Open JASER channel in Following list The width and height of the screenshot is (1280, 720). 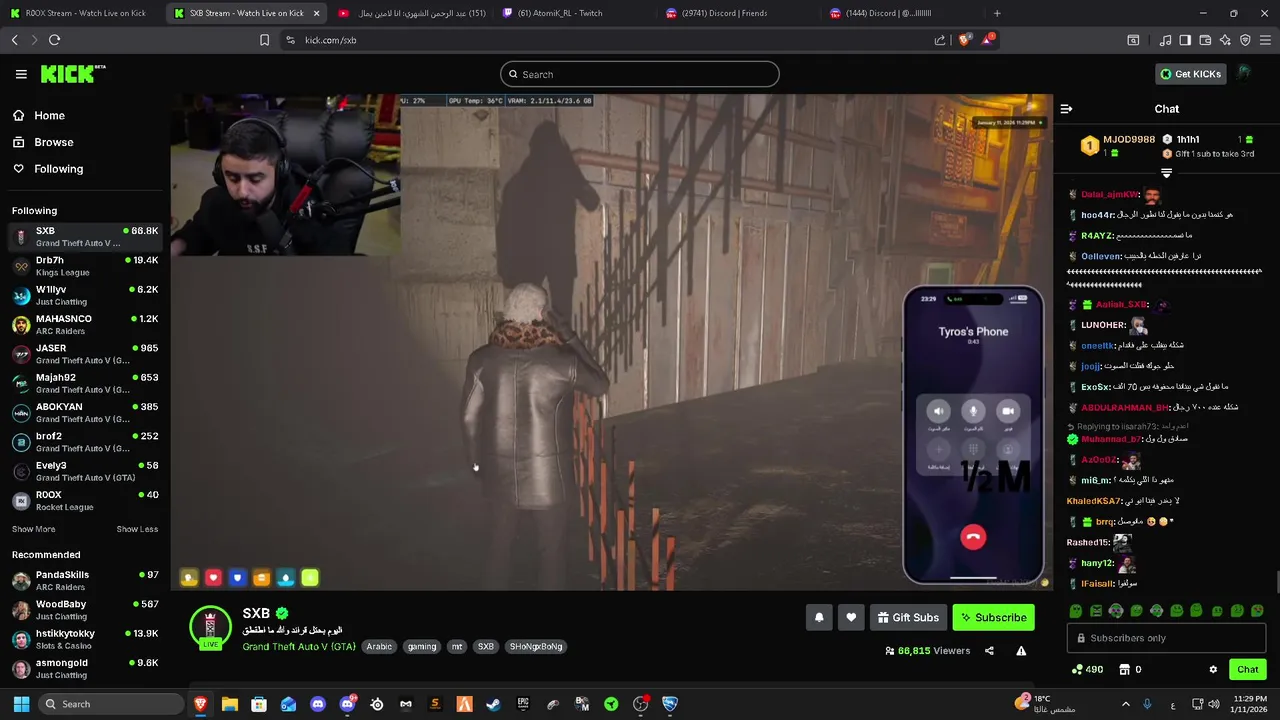pyautogui.click(x=85, y=354)
